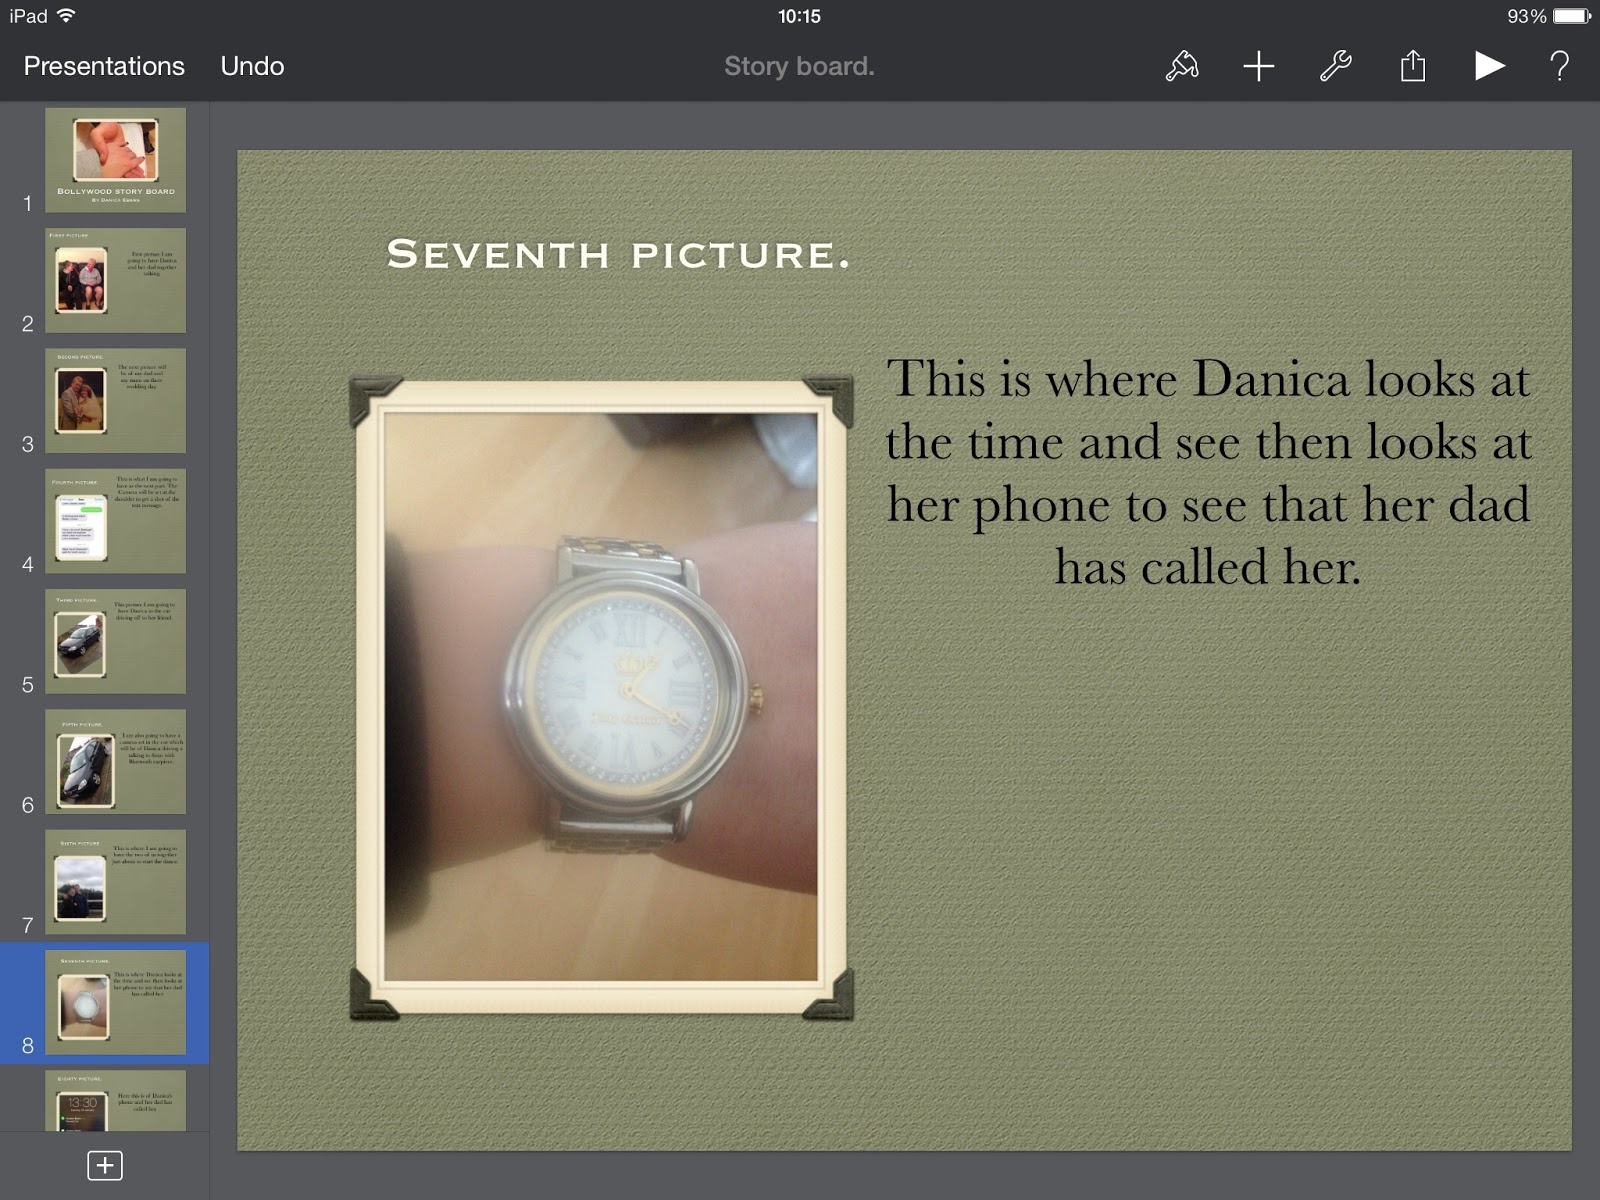The height and width of the screenshot is (1200, 1600).
Task: Select slide 5 thumbnail
Action: click(115, 641)
